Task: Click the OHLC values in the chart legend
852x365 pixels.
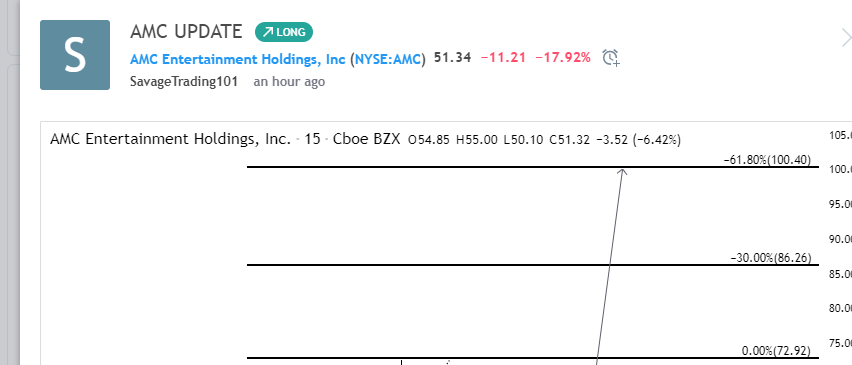Action: [544, 140]
